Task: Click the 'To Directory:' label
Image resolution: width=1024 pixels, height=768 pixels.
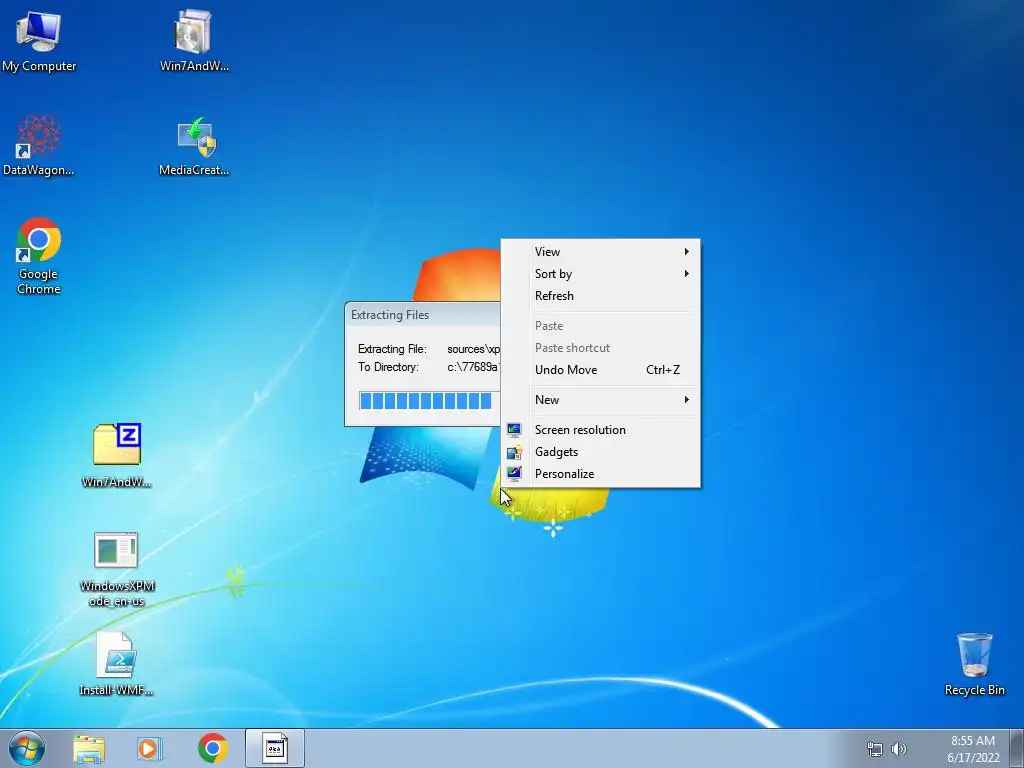Action: pyautogui.click(x=388, y=367)
